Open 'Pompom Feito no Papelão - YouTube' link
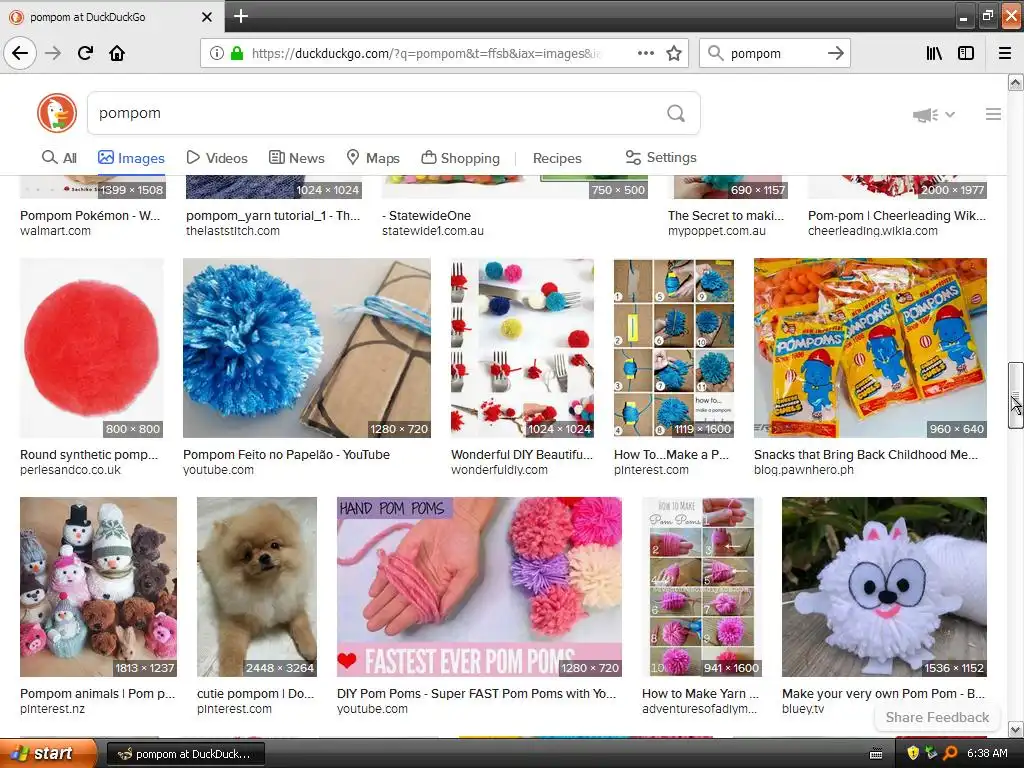The height and width of the screenshot is (768, 1024). point(286,455)
